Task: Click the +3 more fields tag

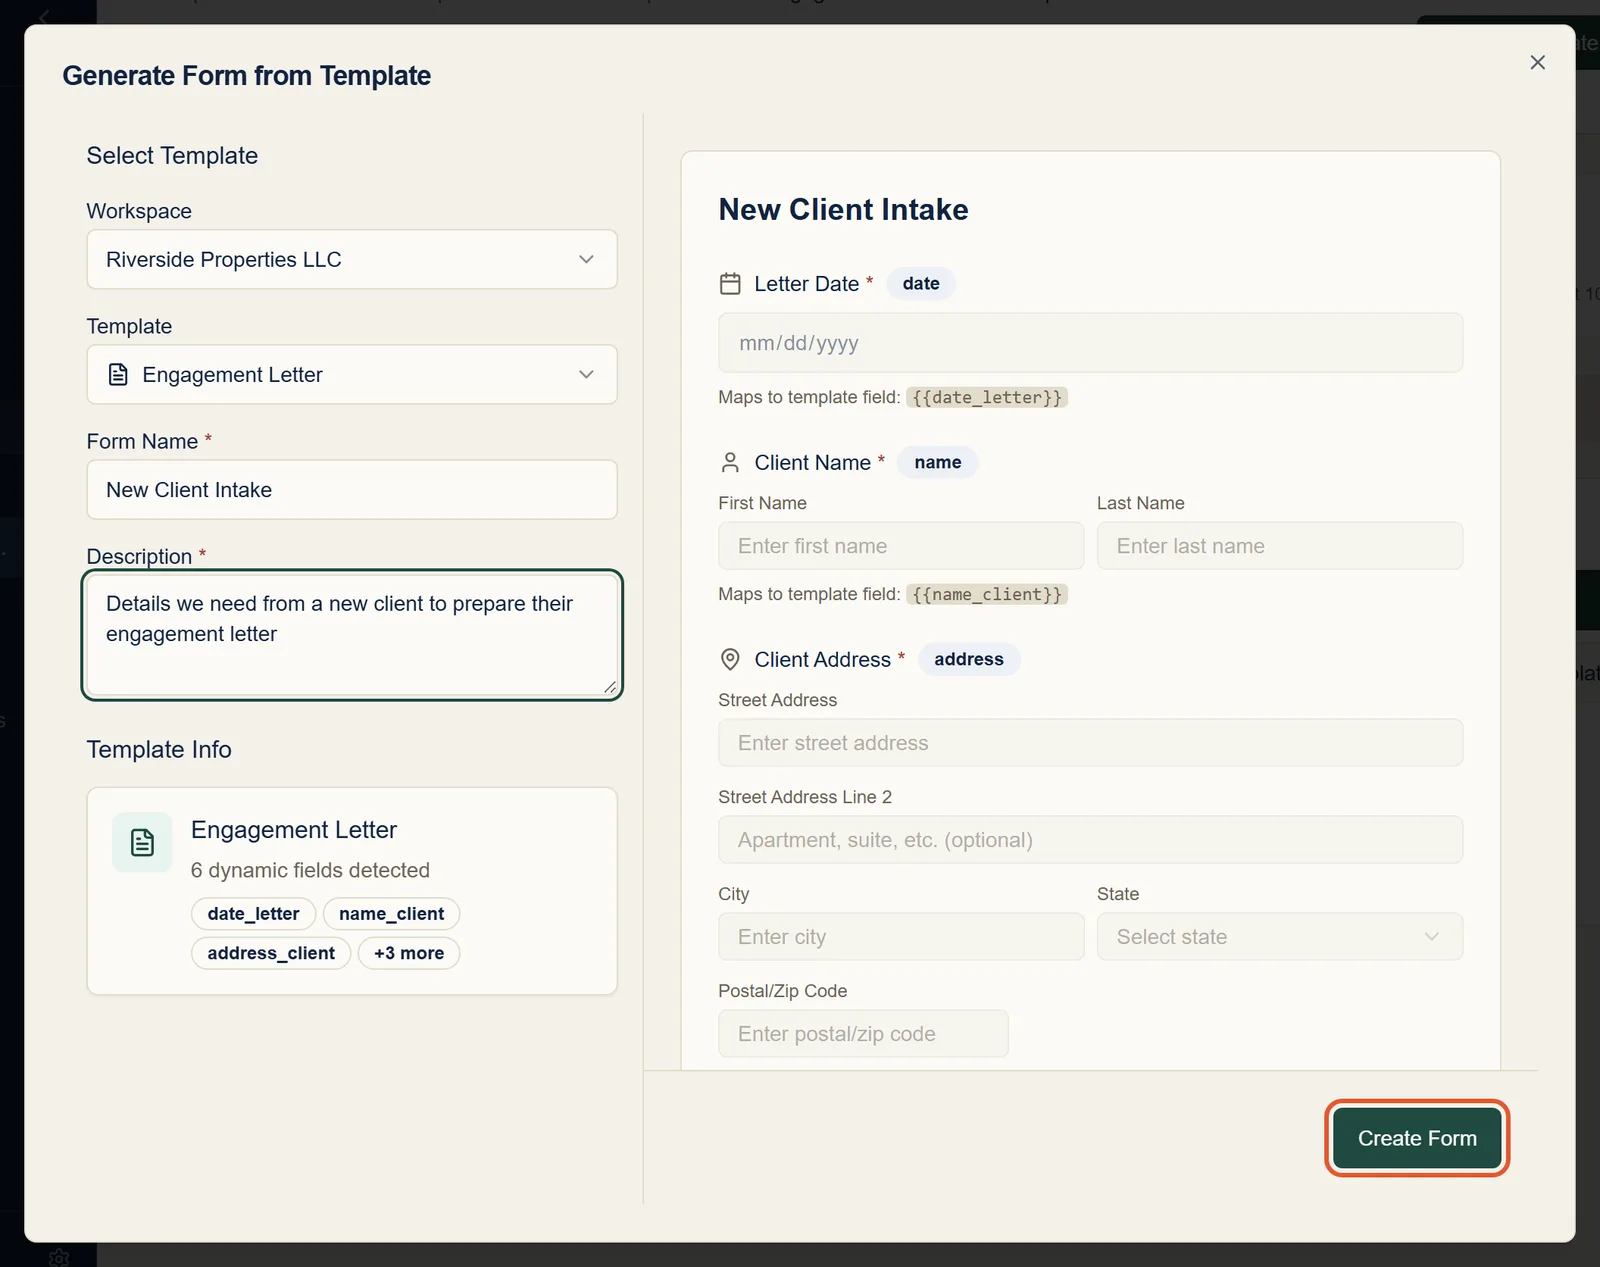Action: (x=409, y=953)
